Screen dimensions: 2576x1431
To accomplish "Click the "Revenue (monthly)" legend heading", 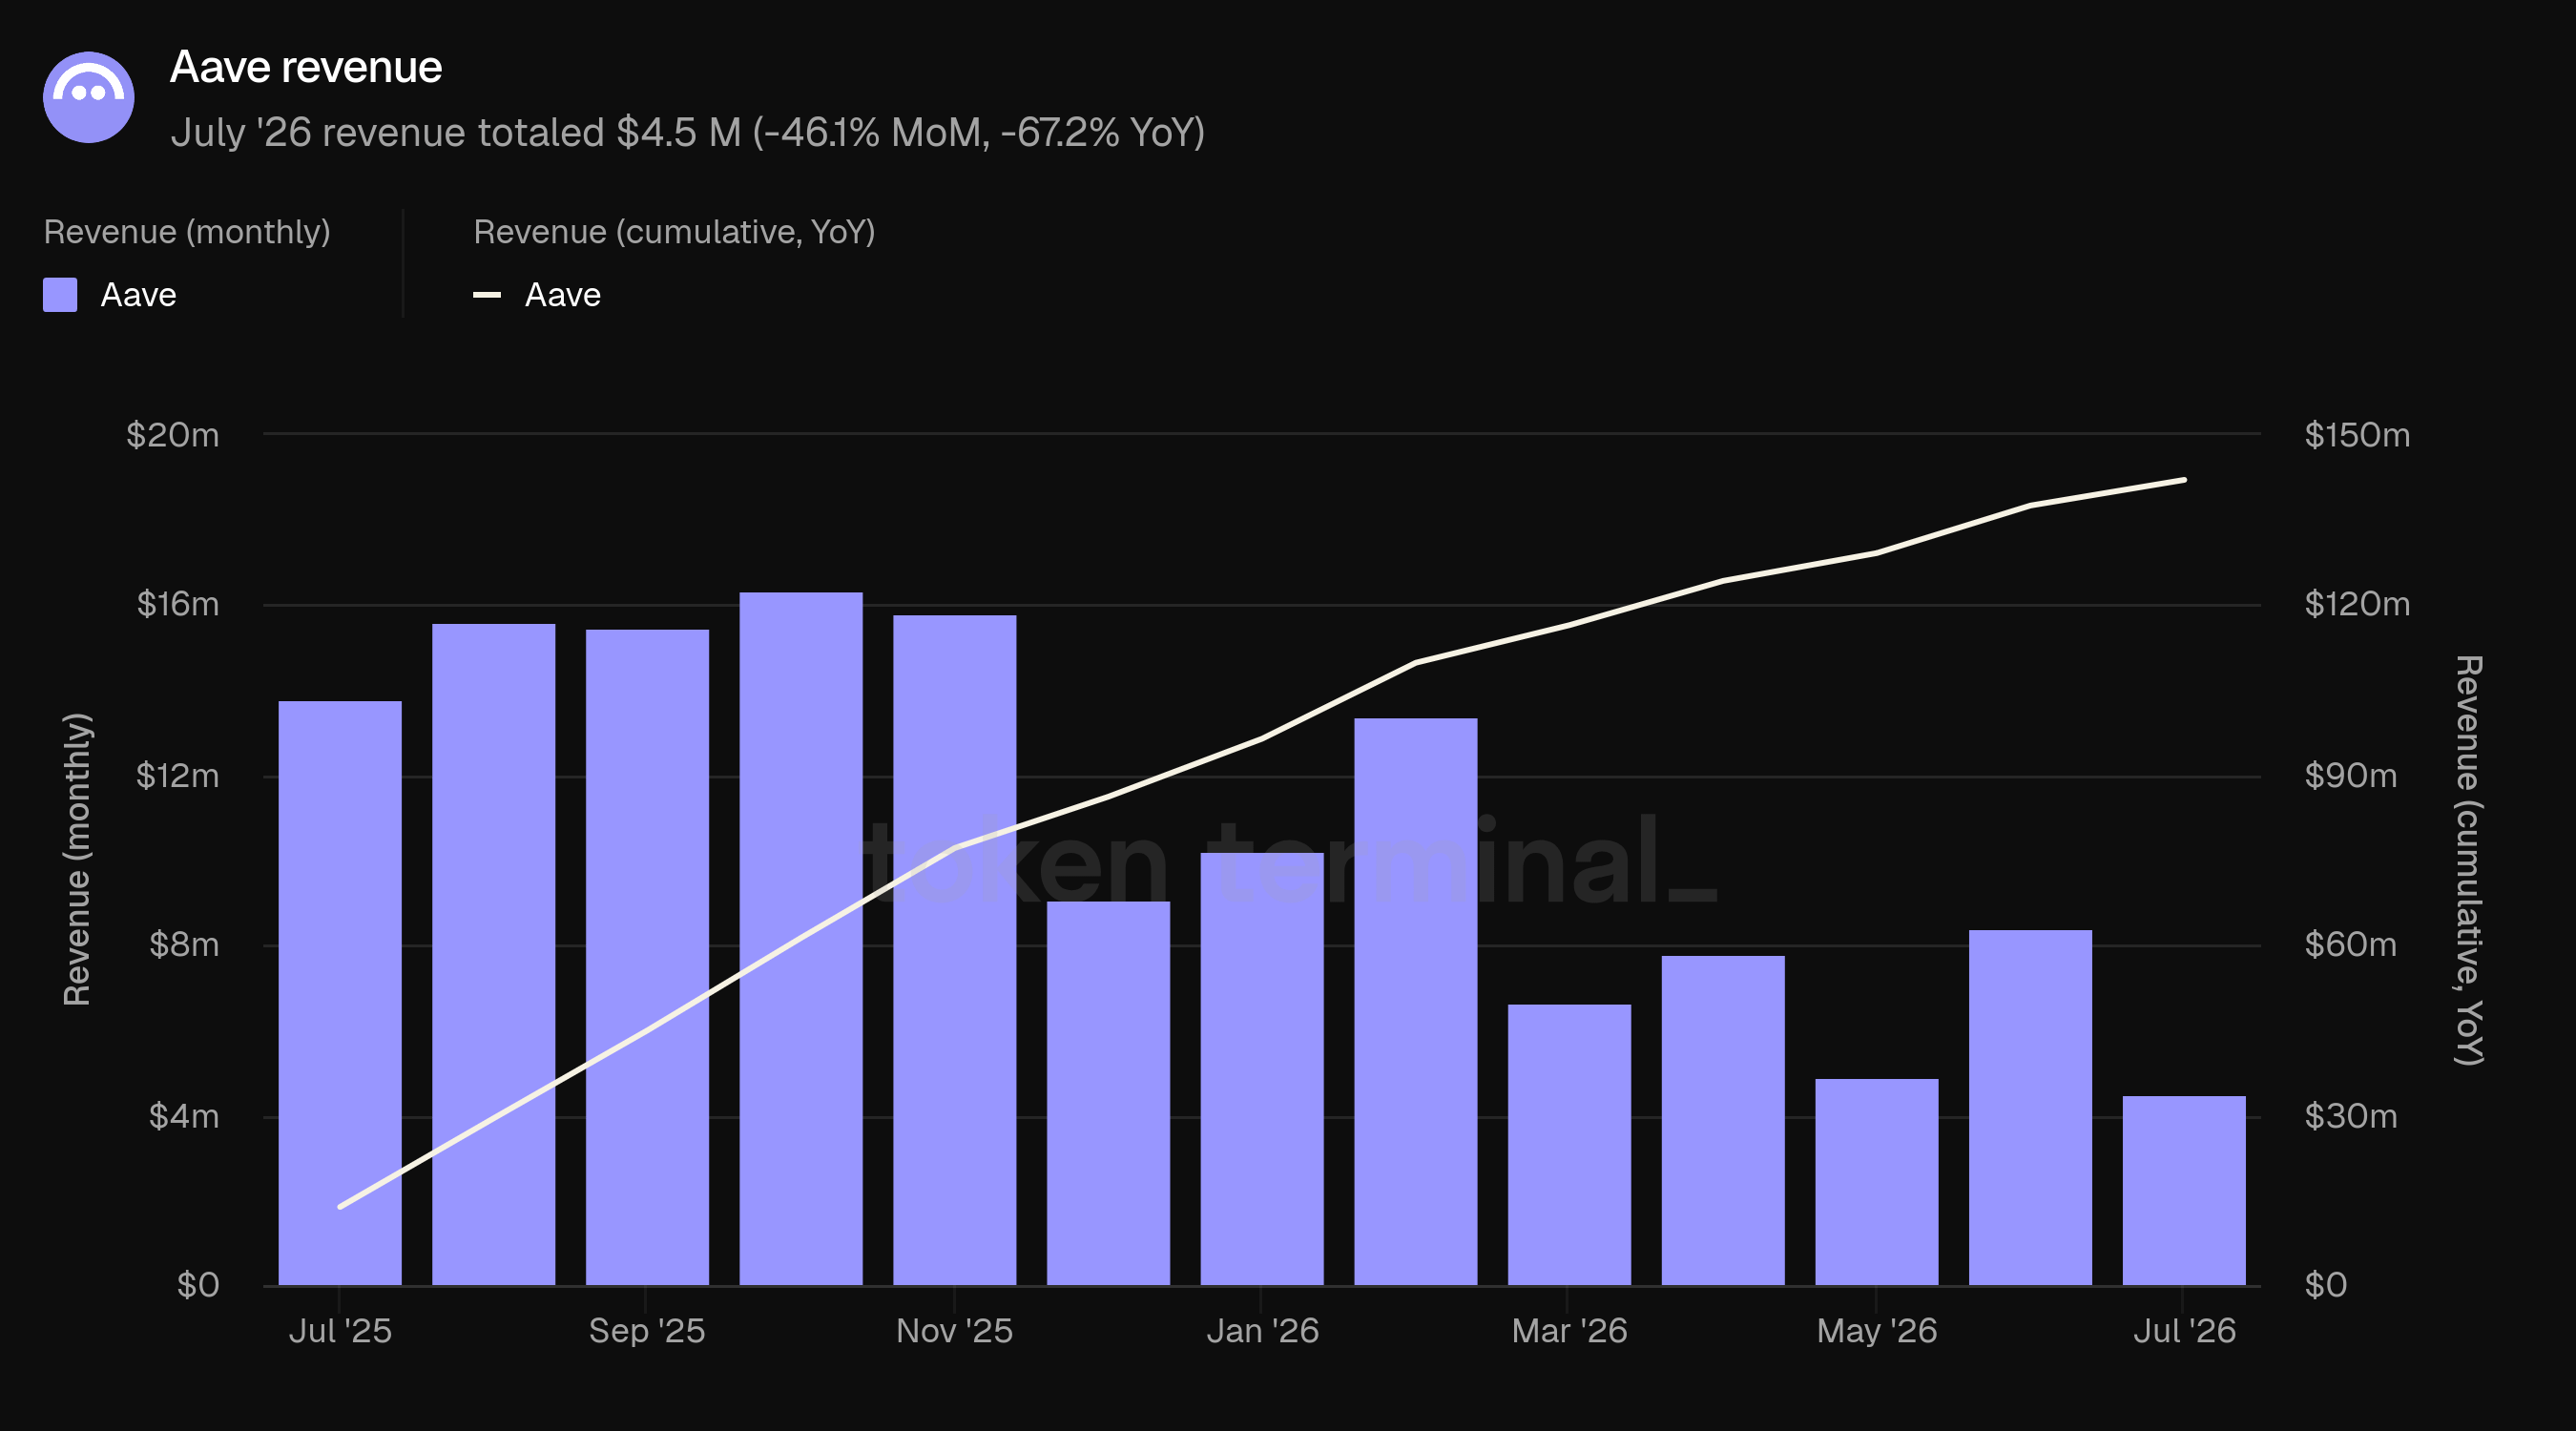I will 187,232.
